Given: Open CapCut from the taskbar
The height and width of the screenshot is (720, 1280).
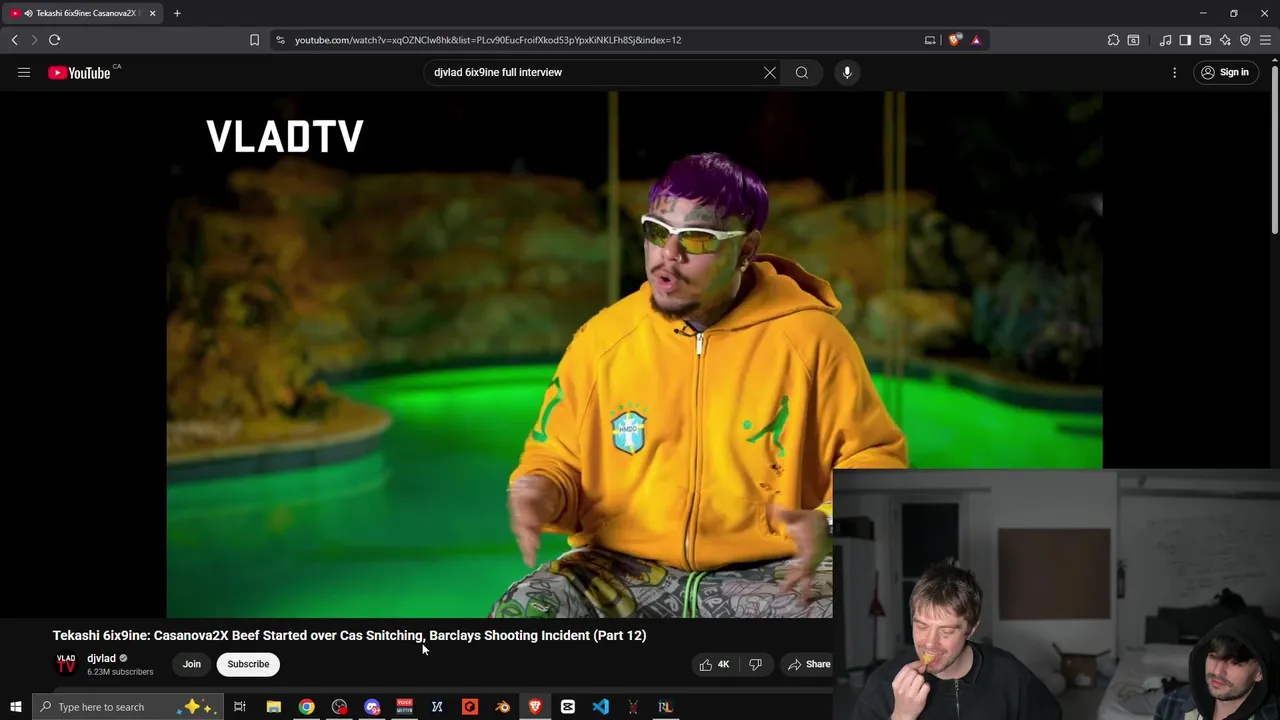Looking at the screenshot, I should tap(567, 707).
